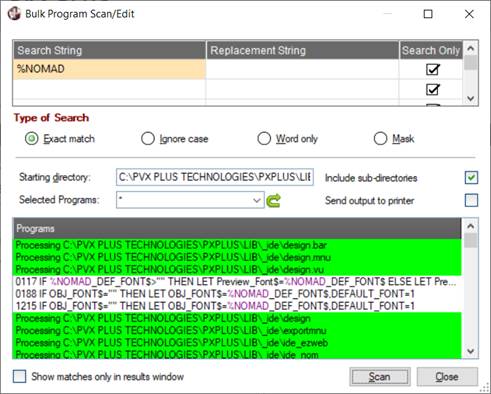
Task: Check Show matches only in results window
Action: (19, 377)
